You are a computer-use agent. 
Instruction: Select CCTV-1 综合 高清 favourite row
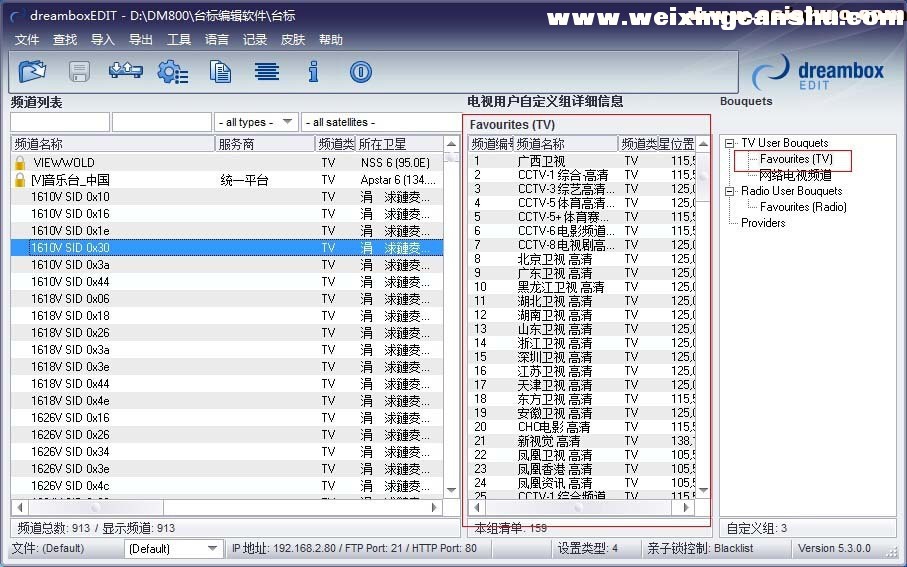582,175
